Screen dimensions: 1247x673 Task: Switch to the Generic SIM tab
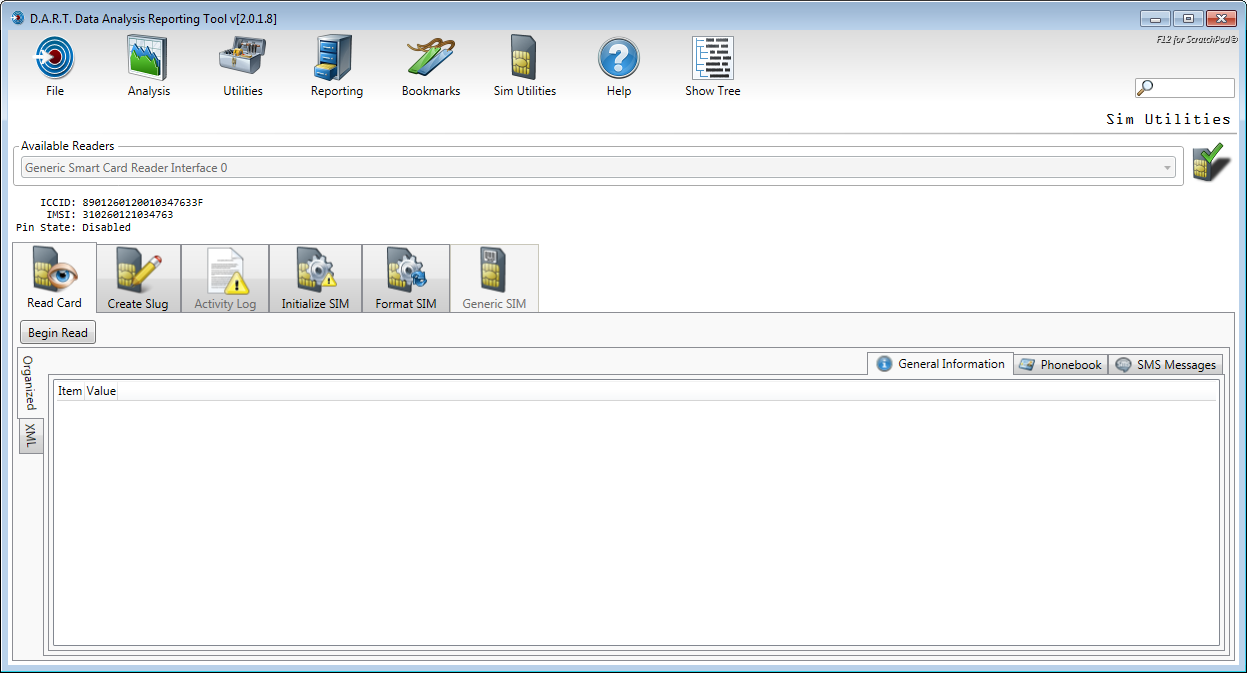494,278
